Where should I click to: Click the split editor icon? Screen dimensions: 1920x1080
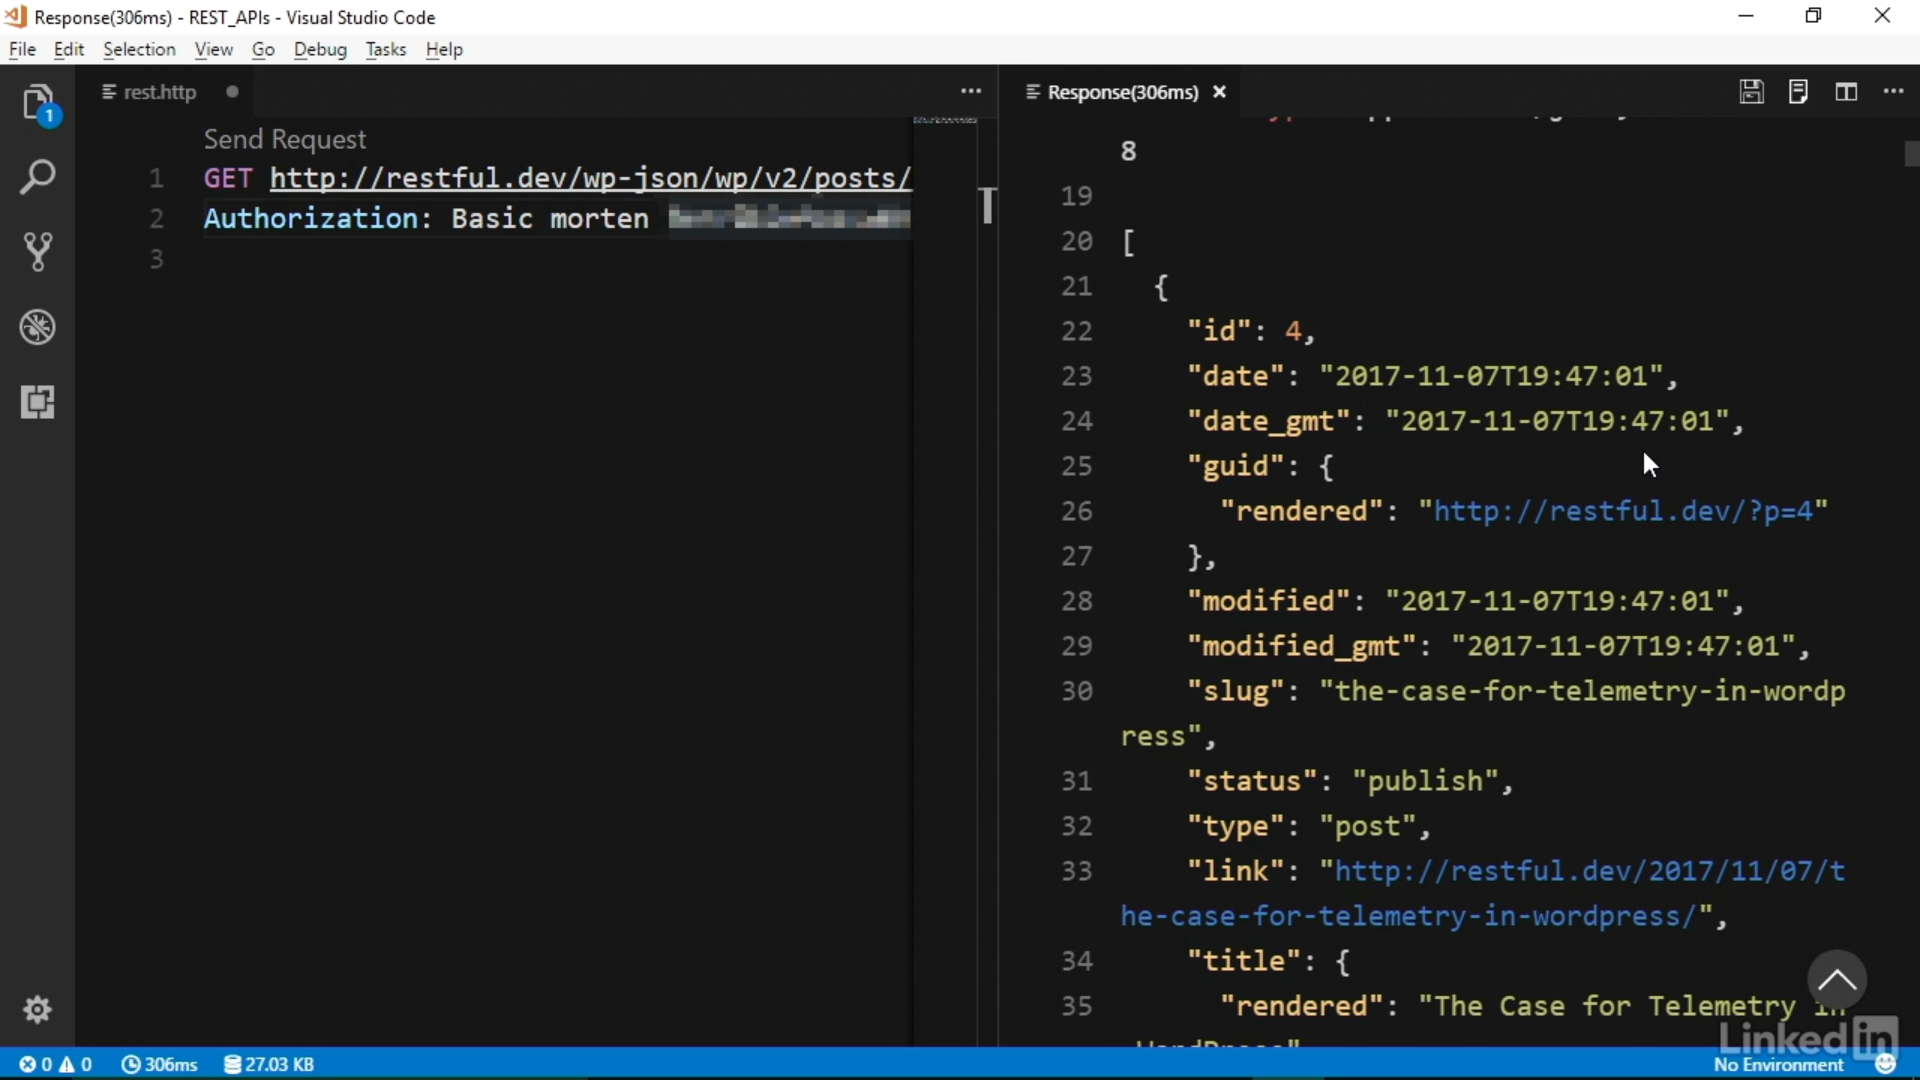tap(1846, 92)
